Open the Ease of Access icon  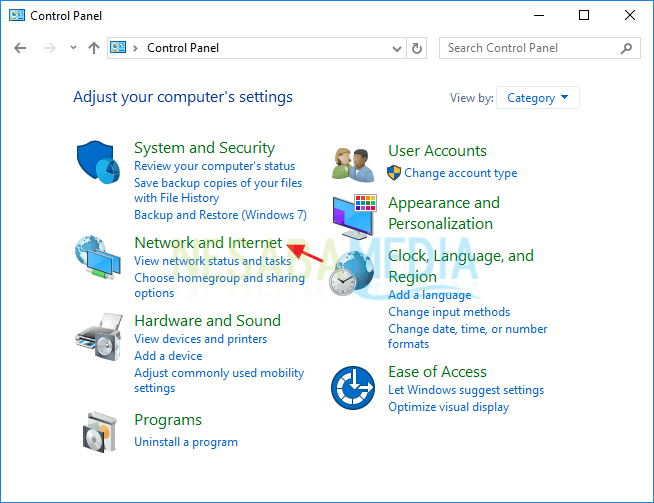(354, 388)
